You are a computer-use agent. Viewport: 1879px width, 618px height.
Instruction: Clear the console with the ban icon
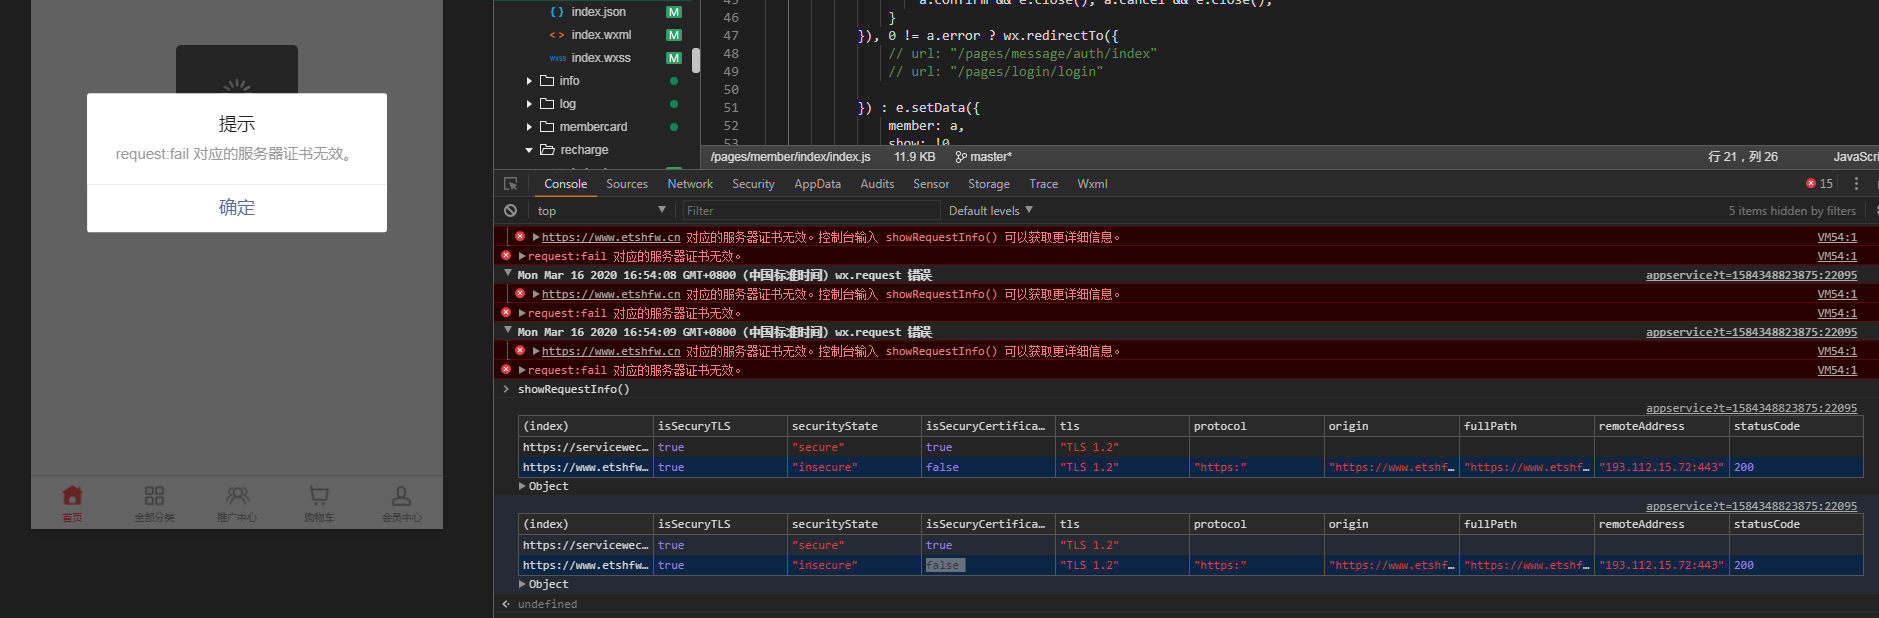(x=511, y=211)
